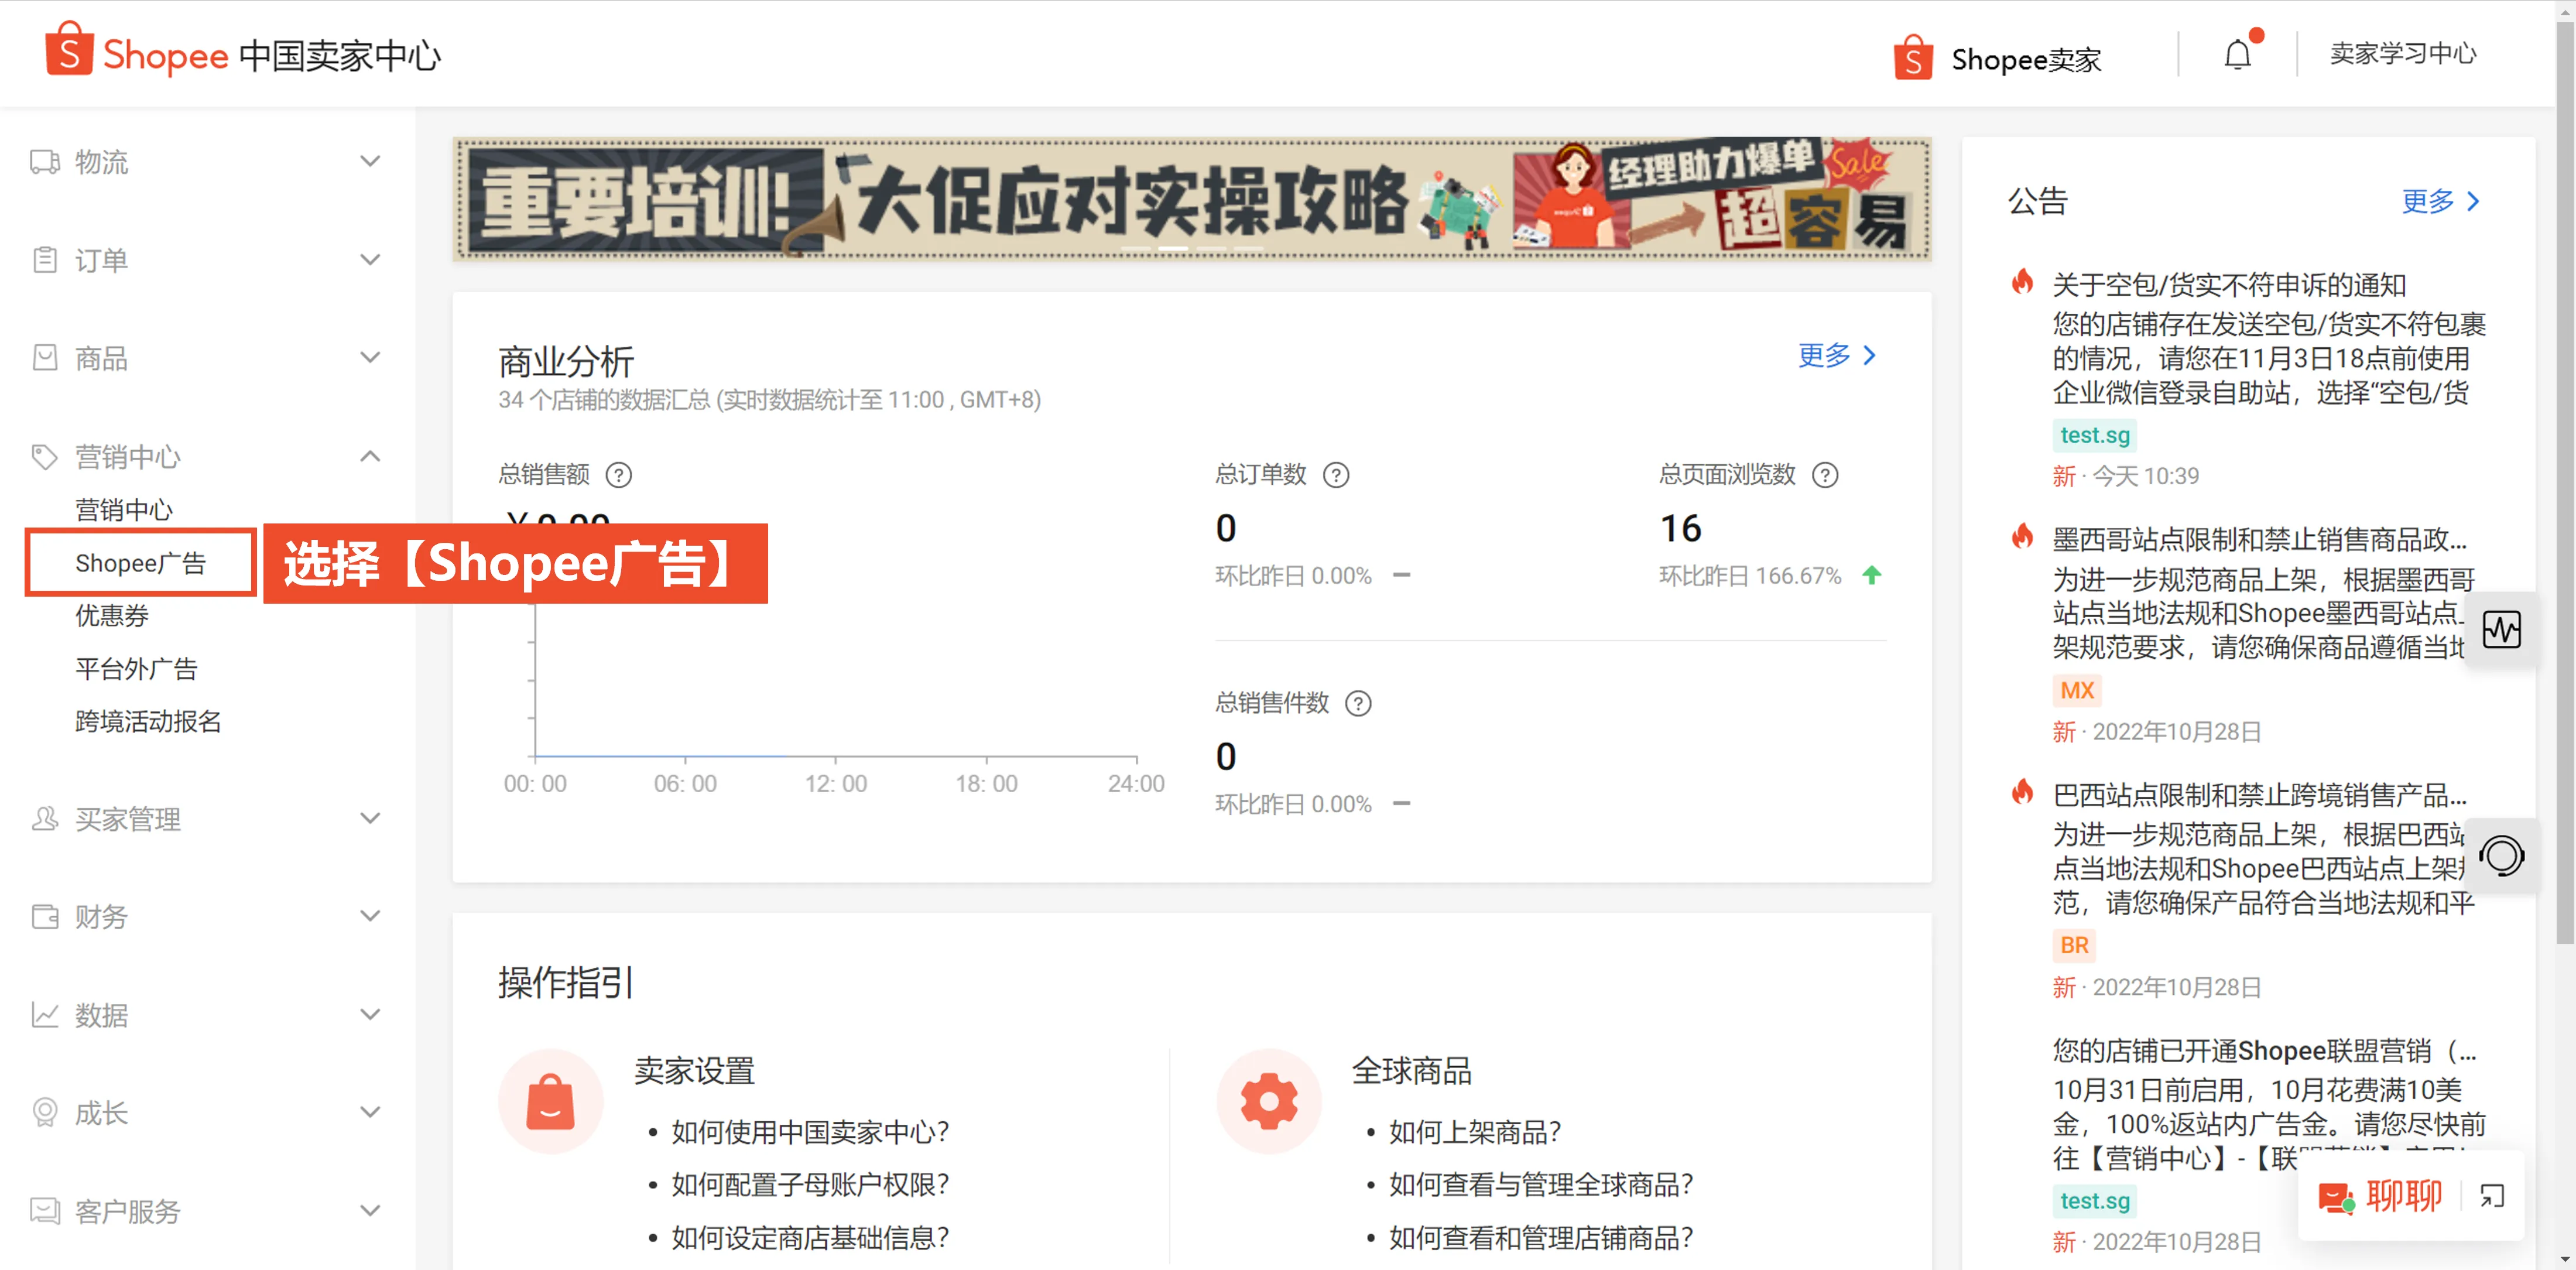Click the 卖家设置 shopping bag icon

[551, 1101]
